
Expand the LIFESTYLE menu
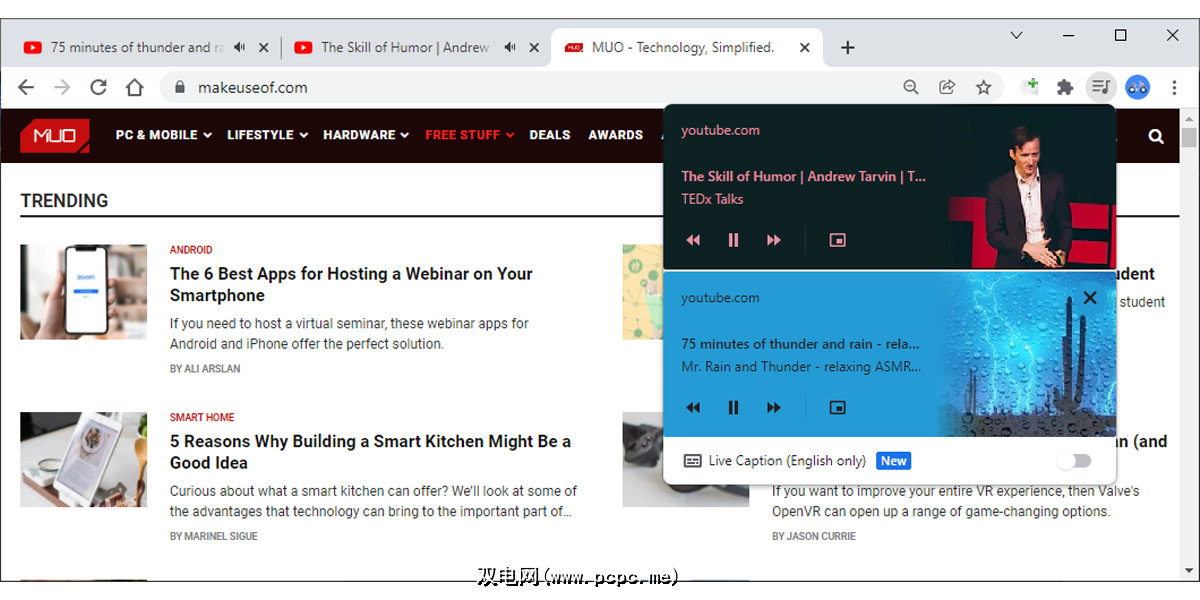tap(267, 135)
